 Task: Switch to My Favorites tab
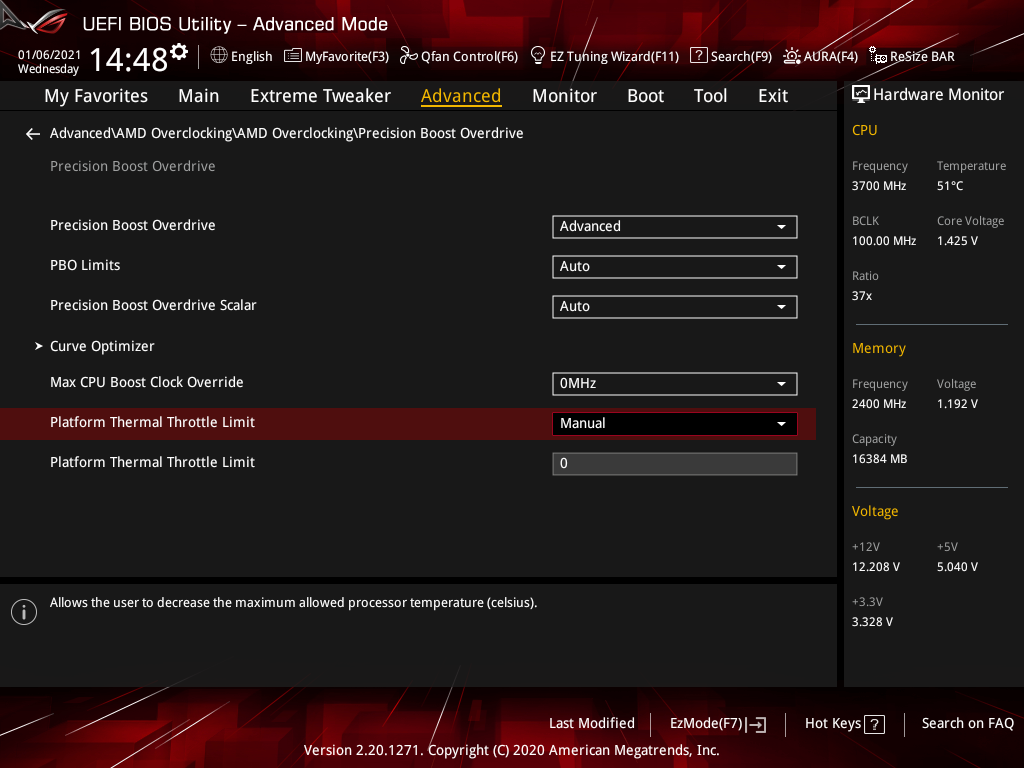pyautogui.click(x=96, y=96)
